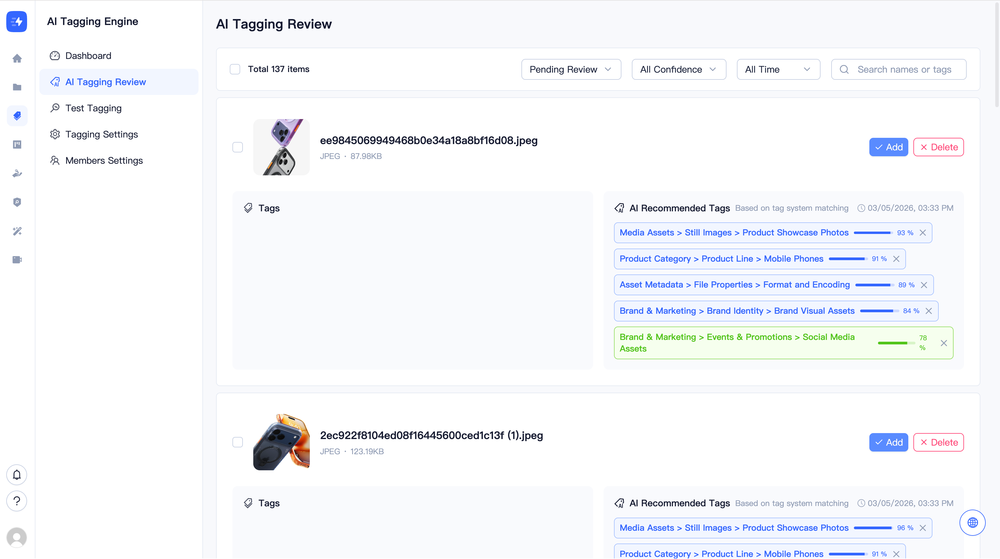
Task: Toggle the select-all checkbox near Total 137 items
Action: coord(235,70)
